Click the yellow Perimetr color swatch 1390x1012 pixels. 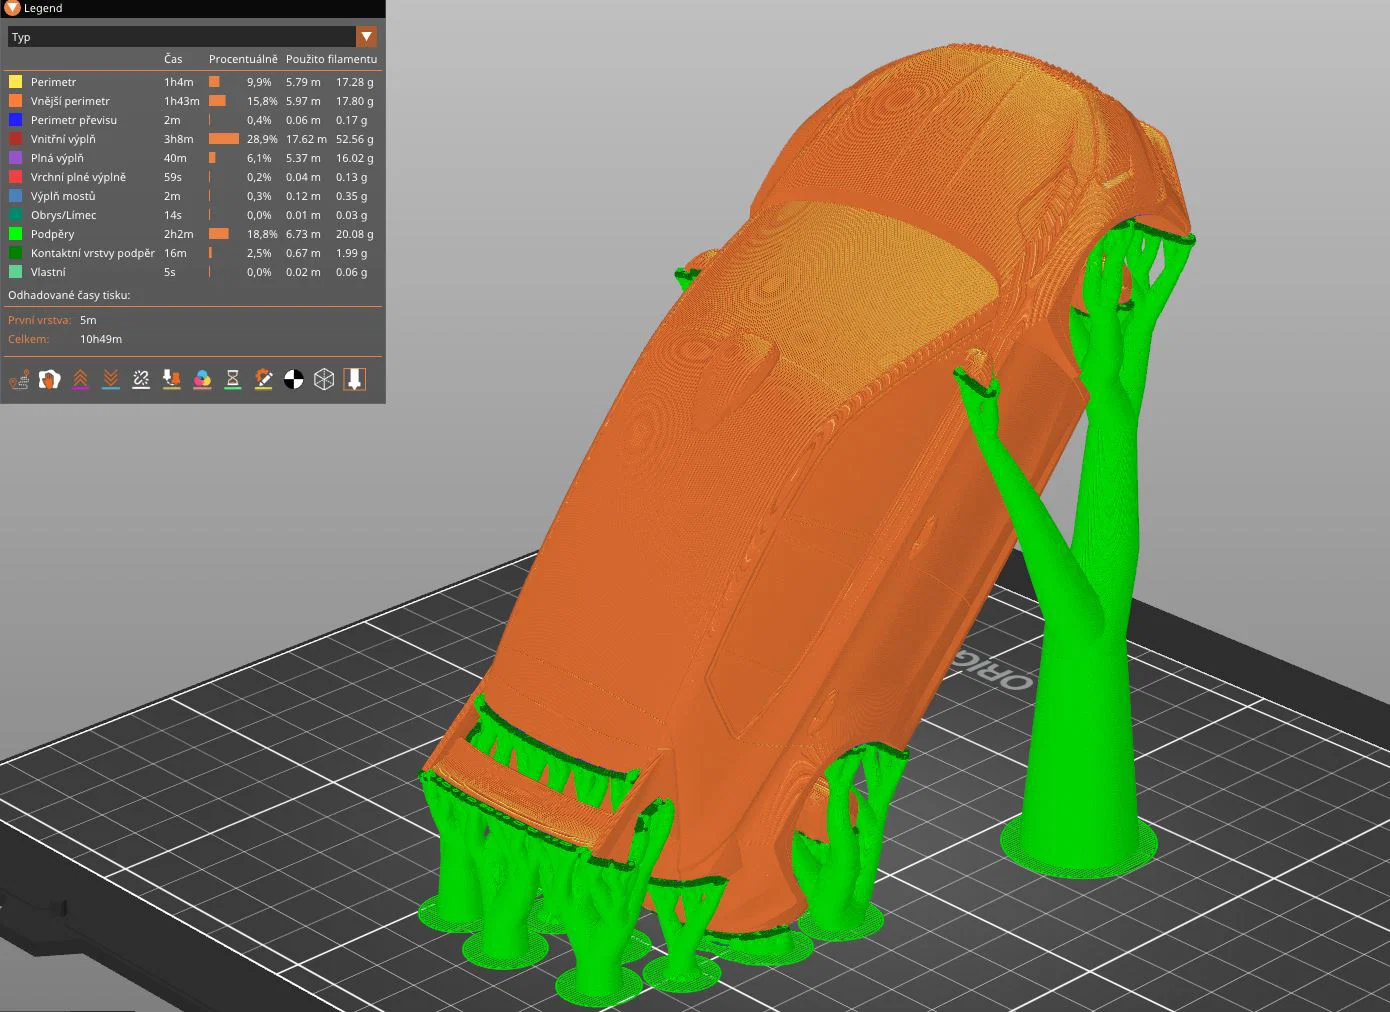click(16, 82)
